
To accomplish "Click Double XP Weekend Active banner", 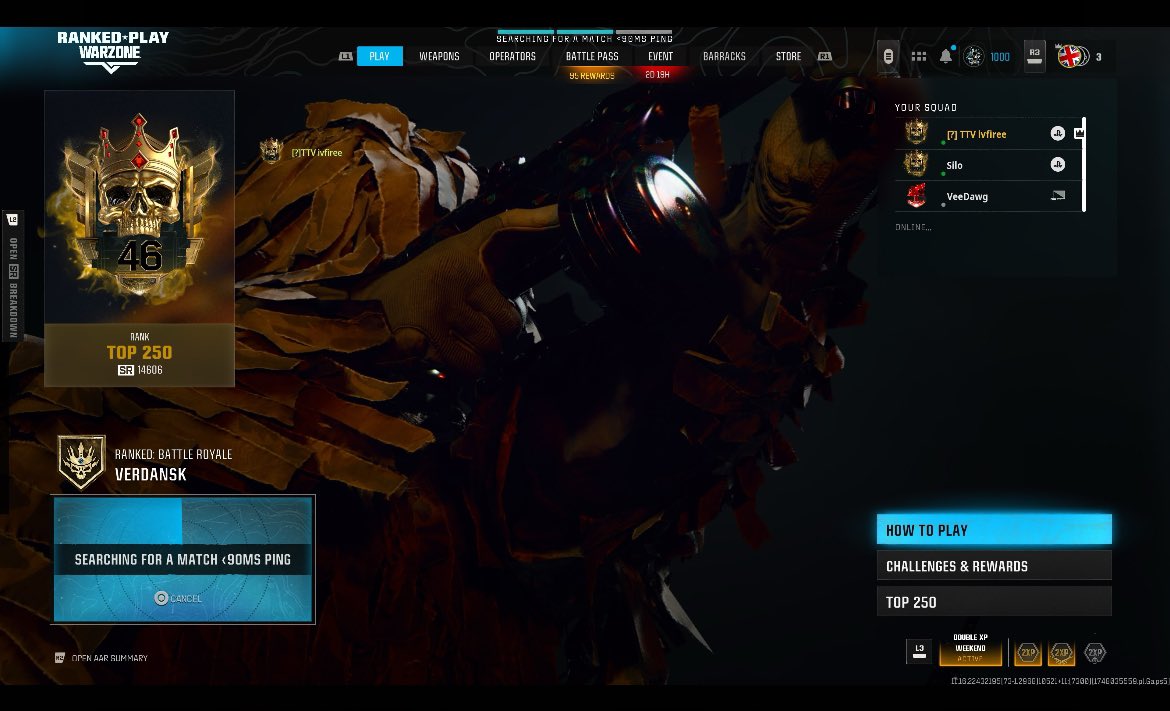I will (970, 648).
